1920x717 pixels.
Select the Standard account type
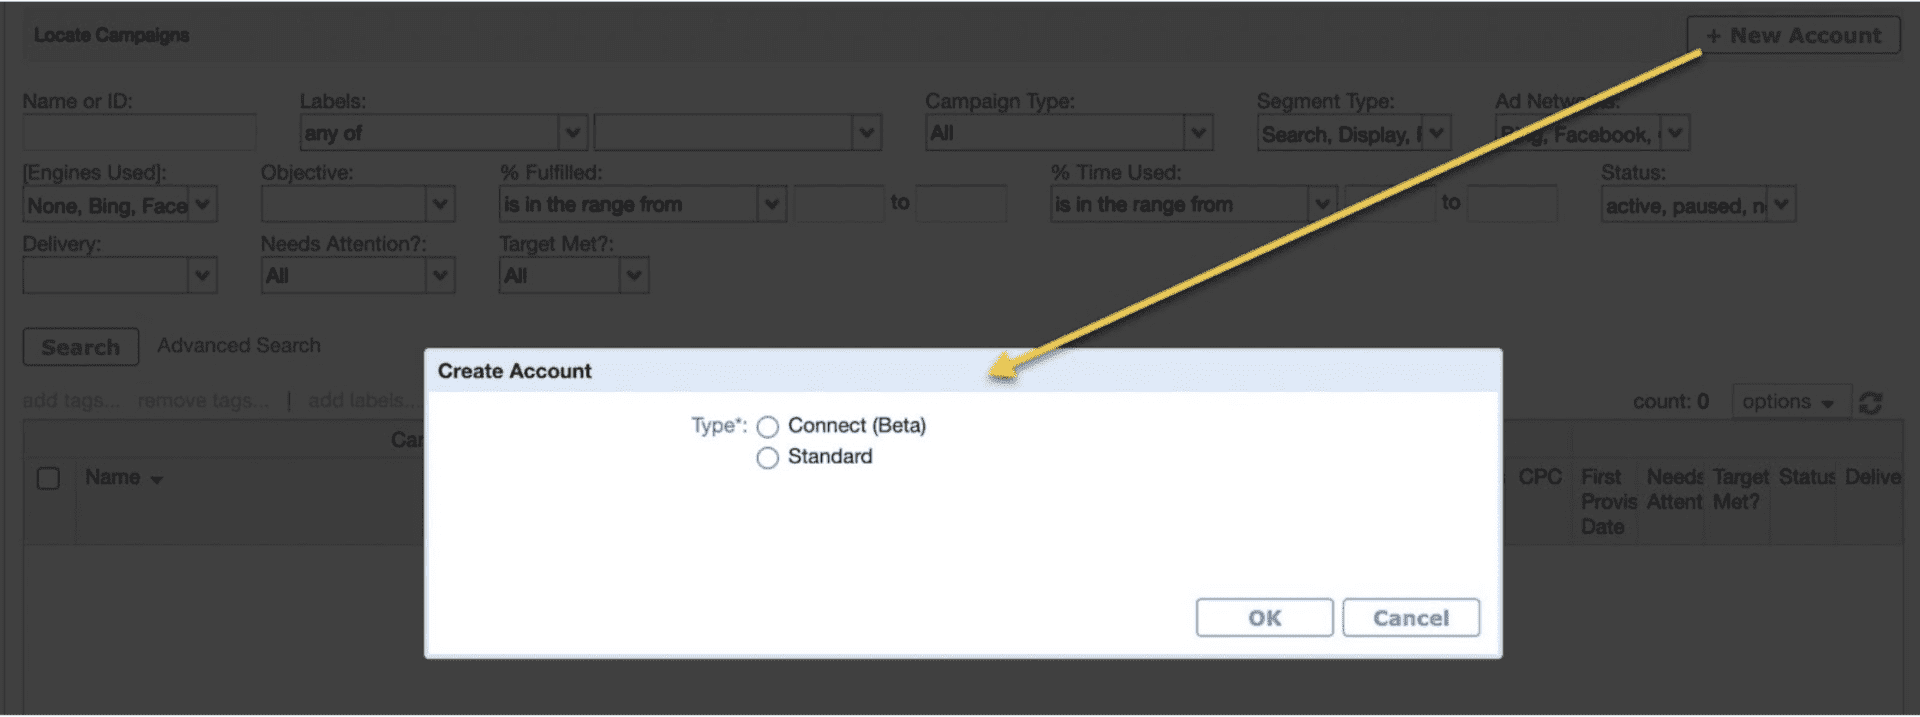(x=767, y=458)
